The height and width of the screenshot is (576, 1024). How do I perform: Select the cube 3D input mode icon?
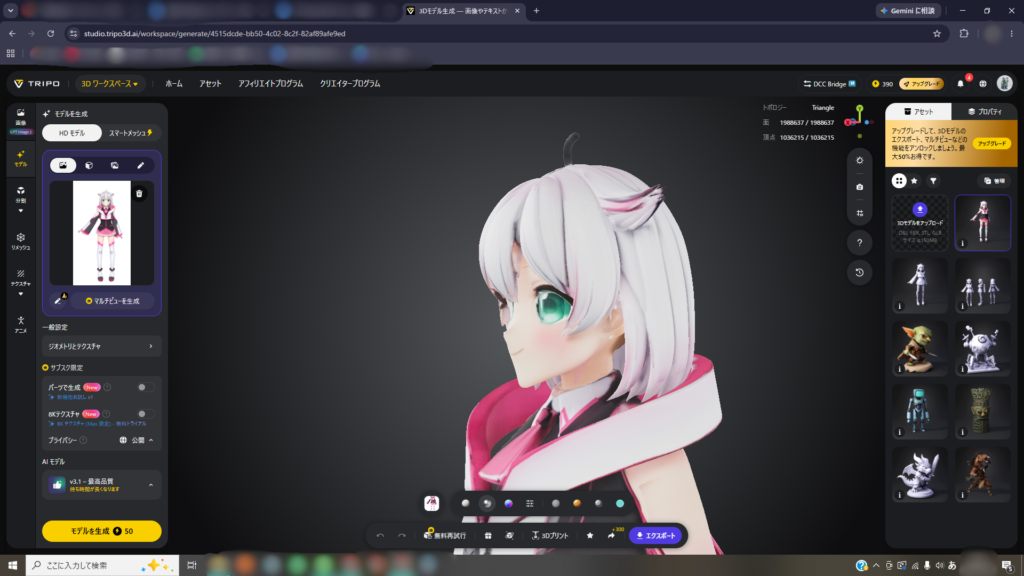tap(89, 165)
